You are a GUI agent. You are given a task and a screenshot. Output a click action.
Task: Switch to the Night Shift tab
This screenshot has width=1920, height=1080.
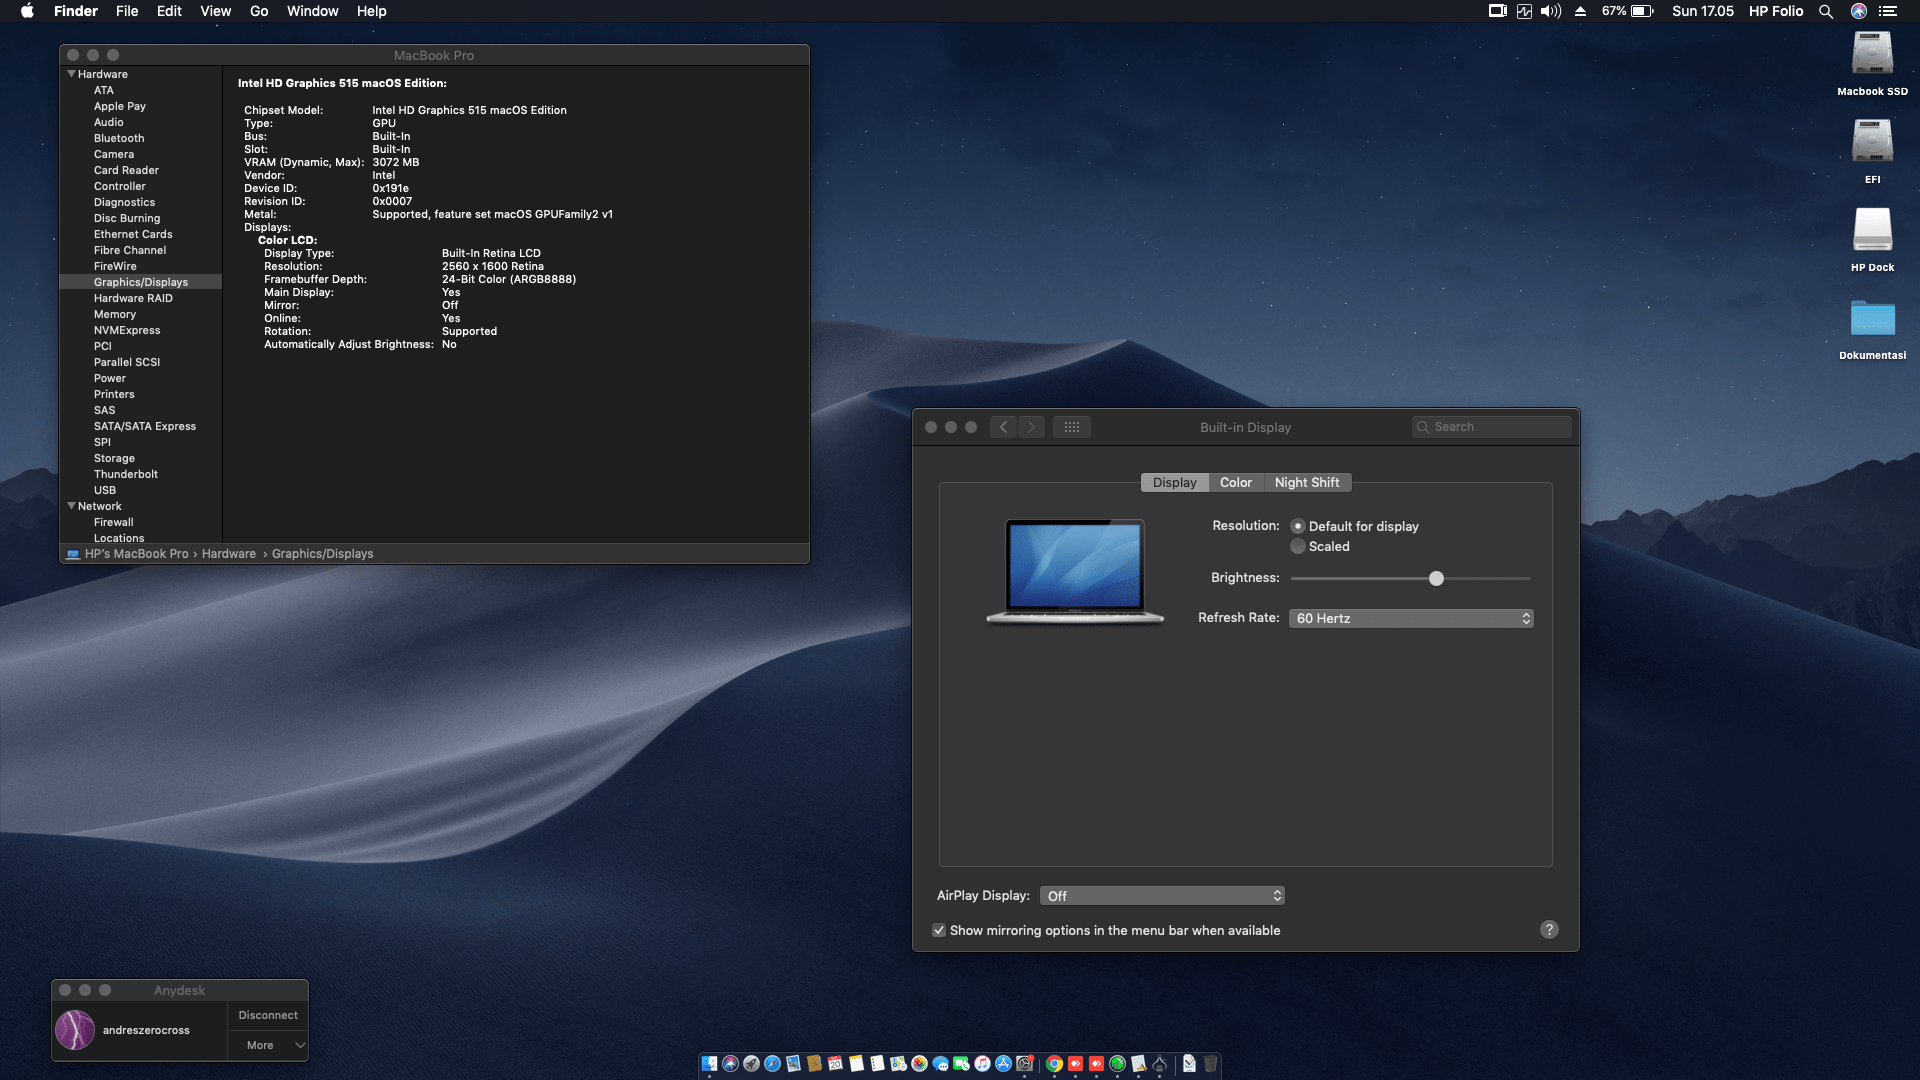coord(1307,482)
